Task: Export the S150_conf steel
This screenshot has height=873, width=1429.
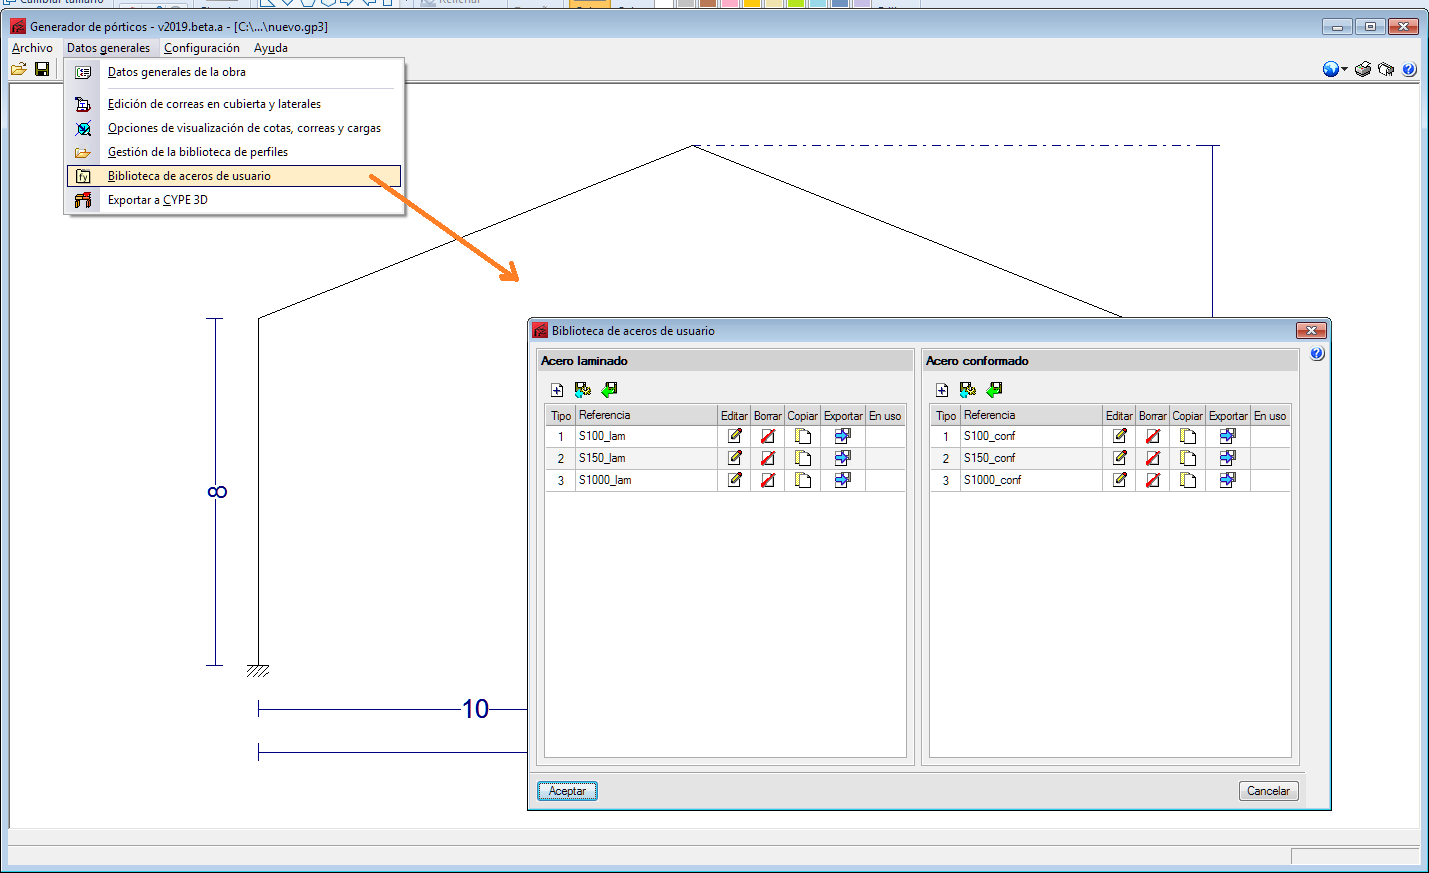Action: (1228, 458)
